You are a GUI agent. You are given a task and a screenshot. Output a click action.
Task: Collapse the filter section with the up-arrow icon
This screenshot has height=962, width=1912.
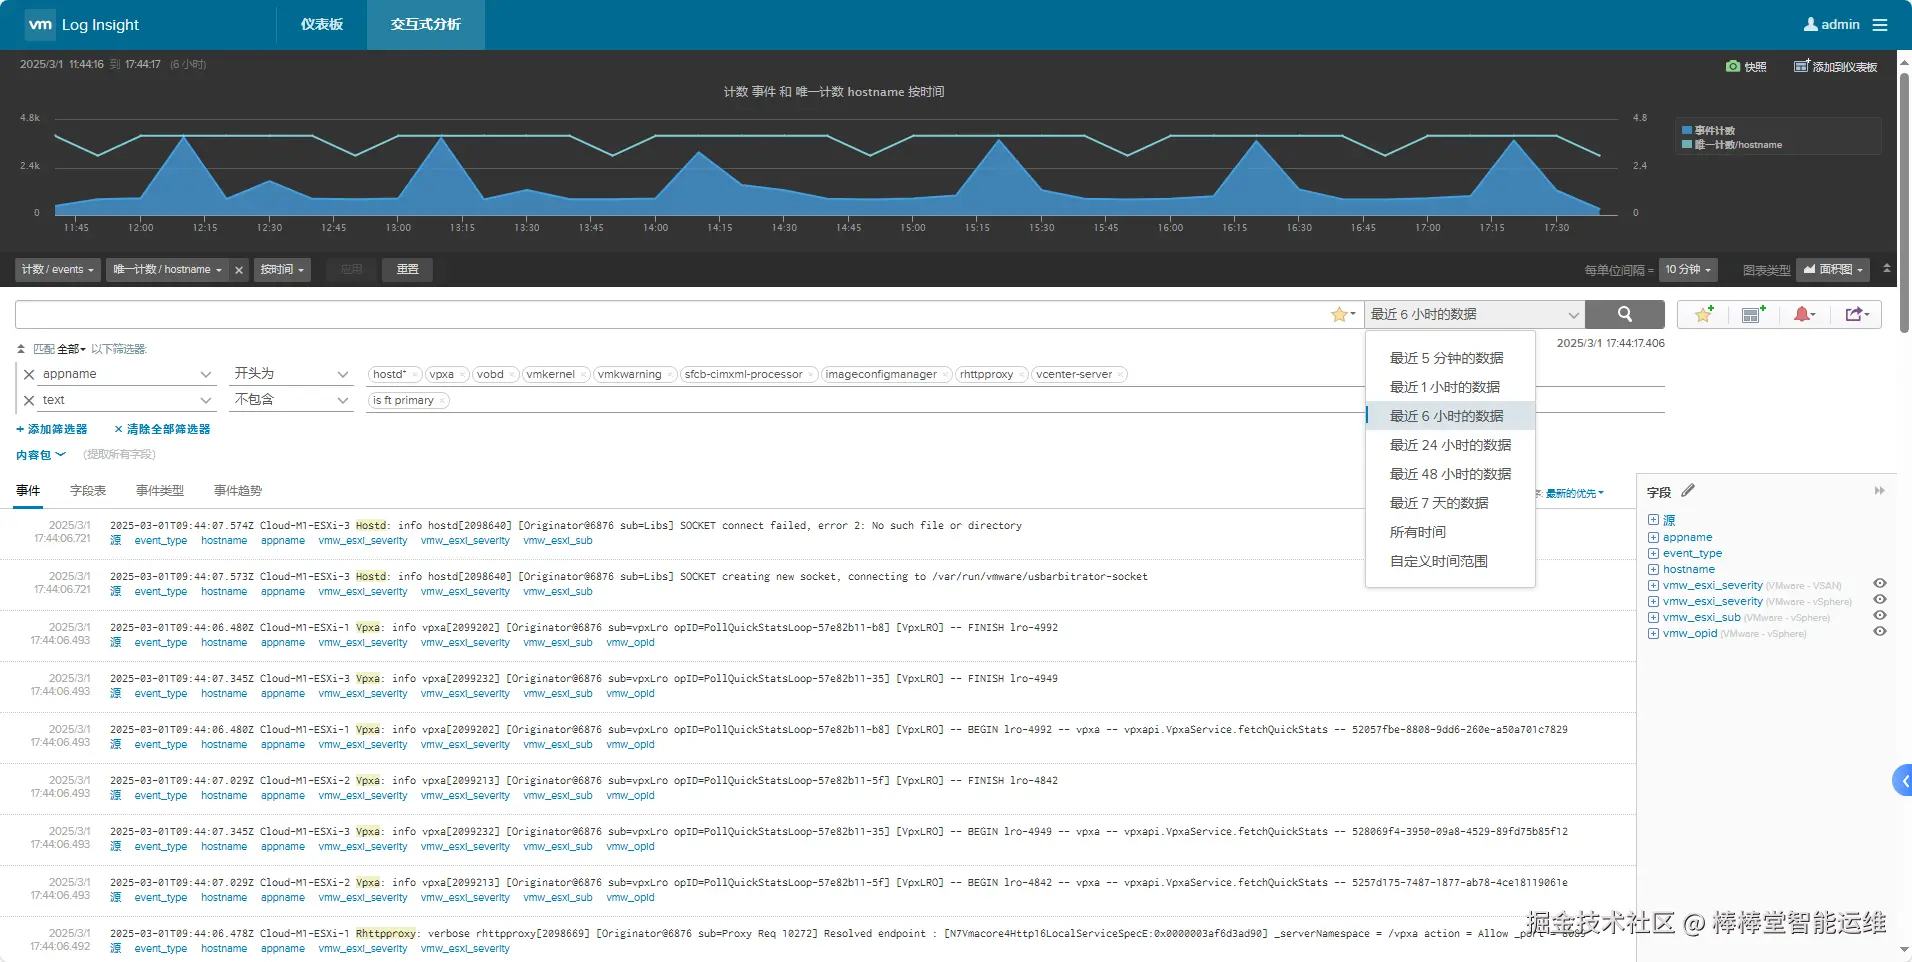[x=21, y=349]
